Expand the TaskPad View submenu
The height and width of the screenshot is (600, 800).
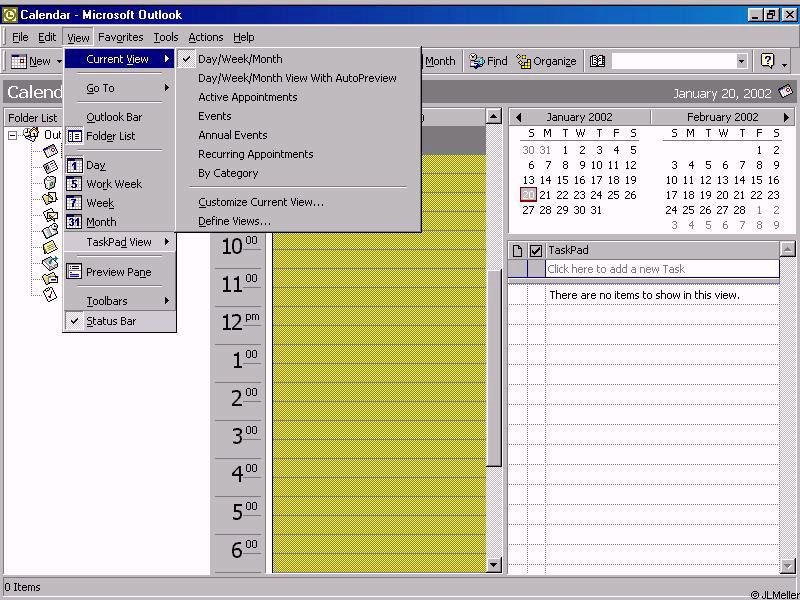120,242
